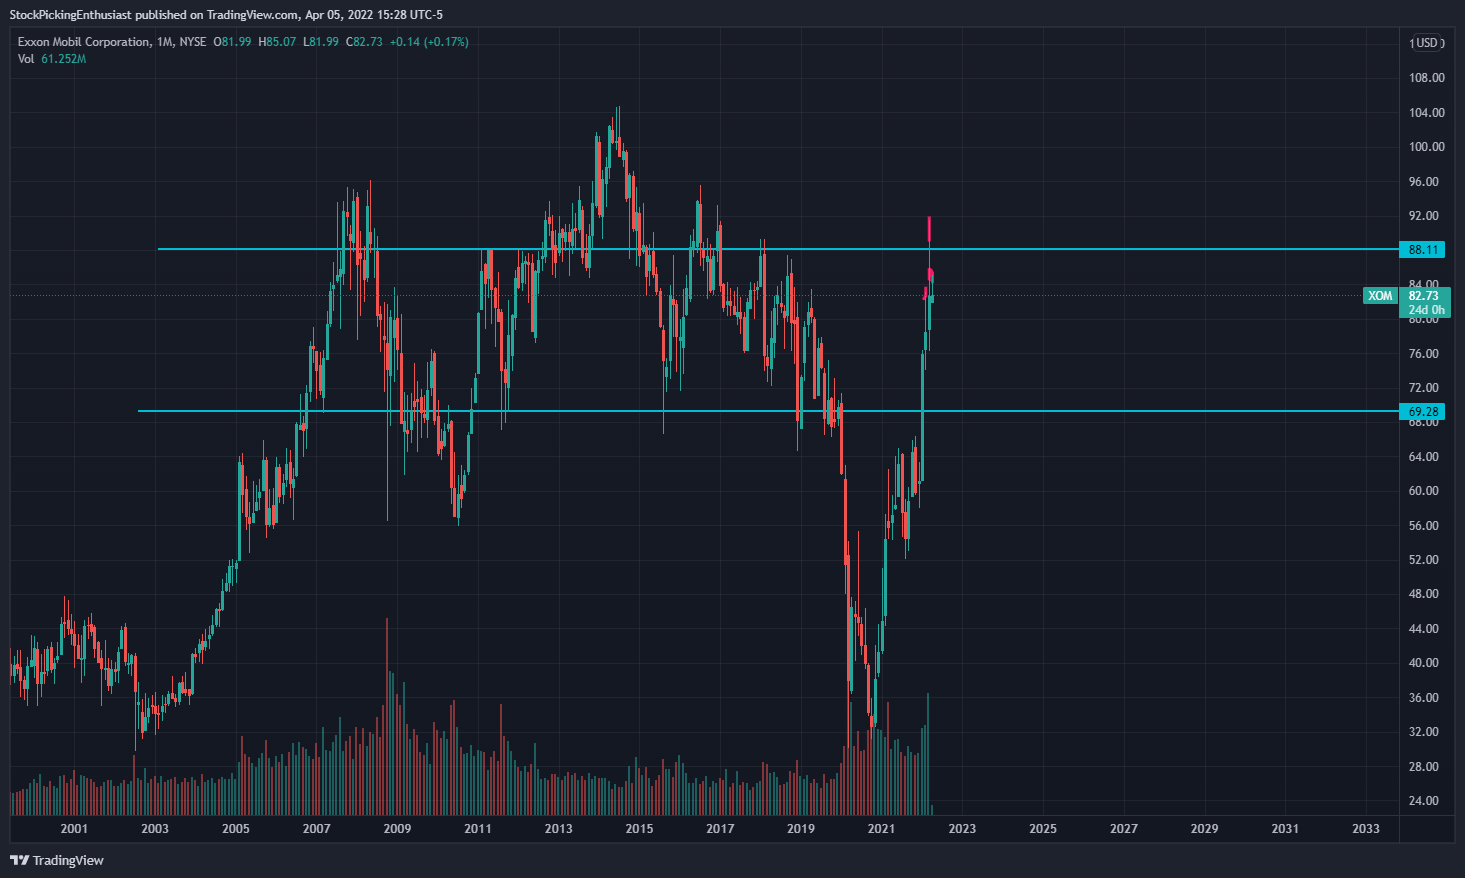Click the TradingView logo at bottom left
The image size is (1465, 878).
(56, 860)
